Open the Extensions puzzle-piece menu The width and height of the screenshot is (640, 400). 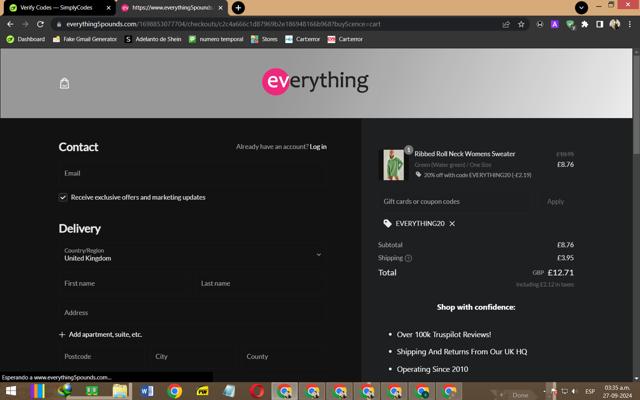coord(585,24)
